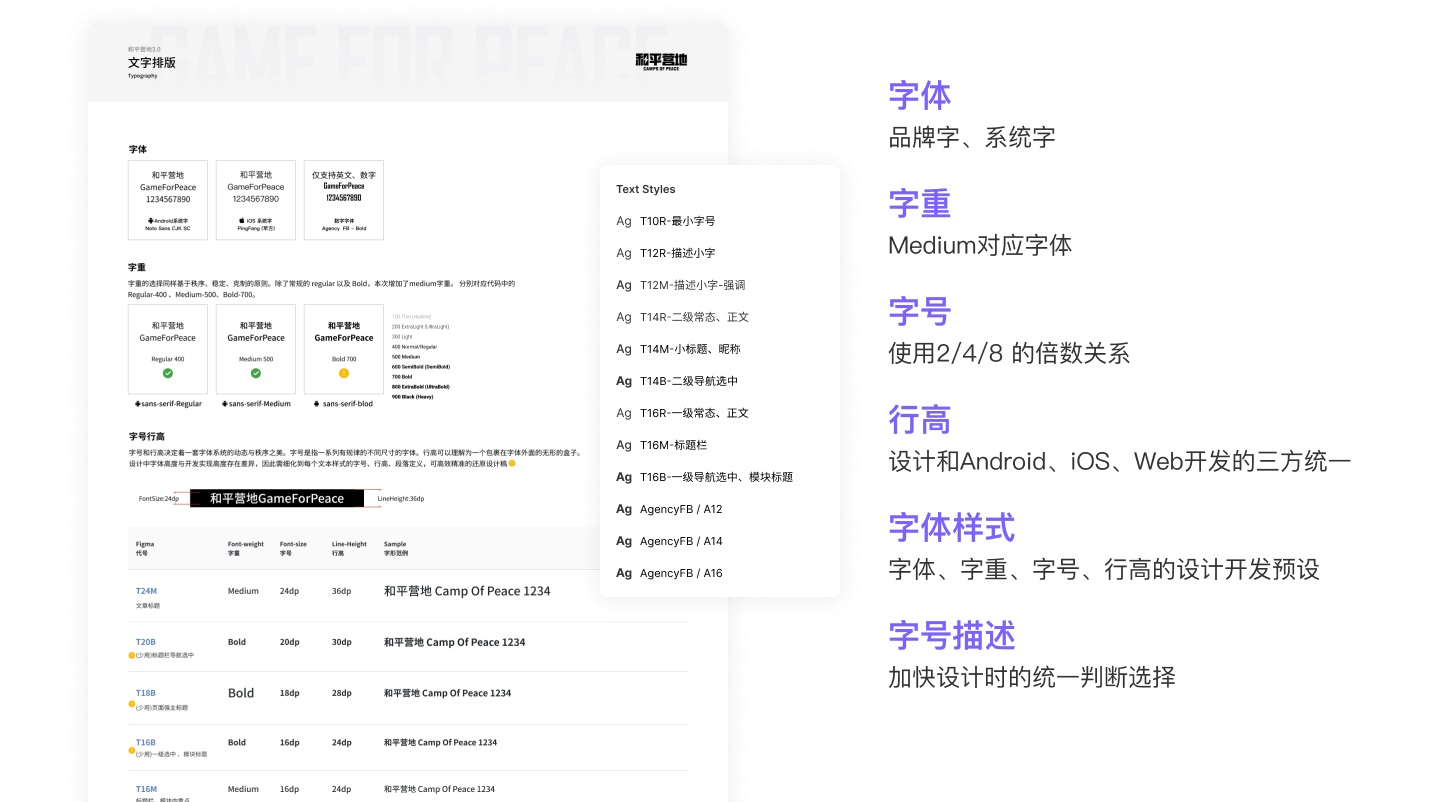This screenshot has height=802, width=1440.
Task: Click the purple 行高 heading on the right
Action: pos(920,420)
